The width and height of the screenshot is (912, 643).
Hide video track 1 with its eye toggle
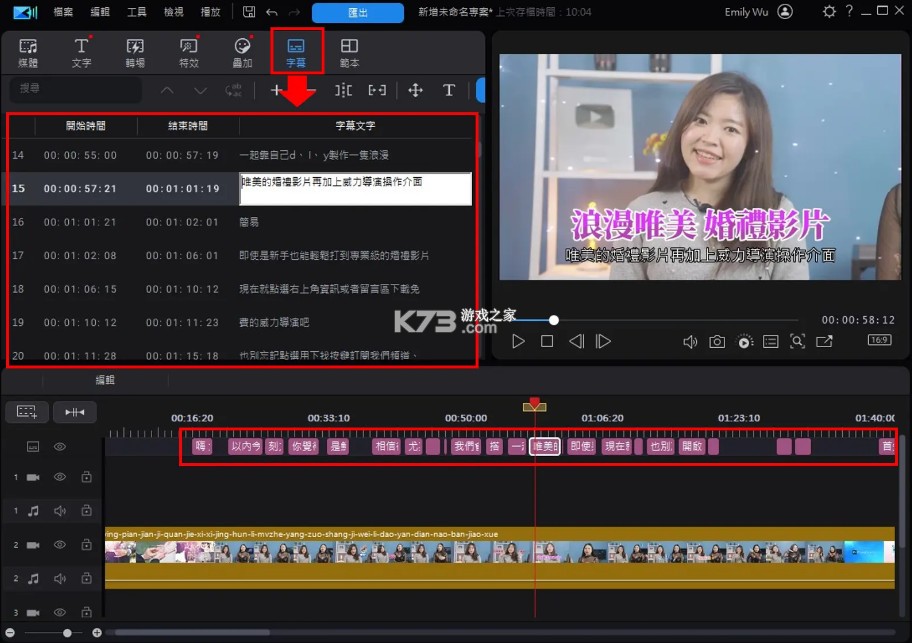pos(58,477)
